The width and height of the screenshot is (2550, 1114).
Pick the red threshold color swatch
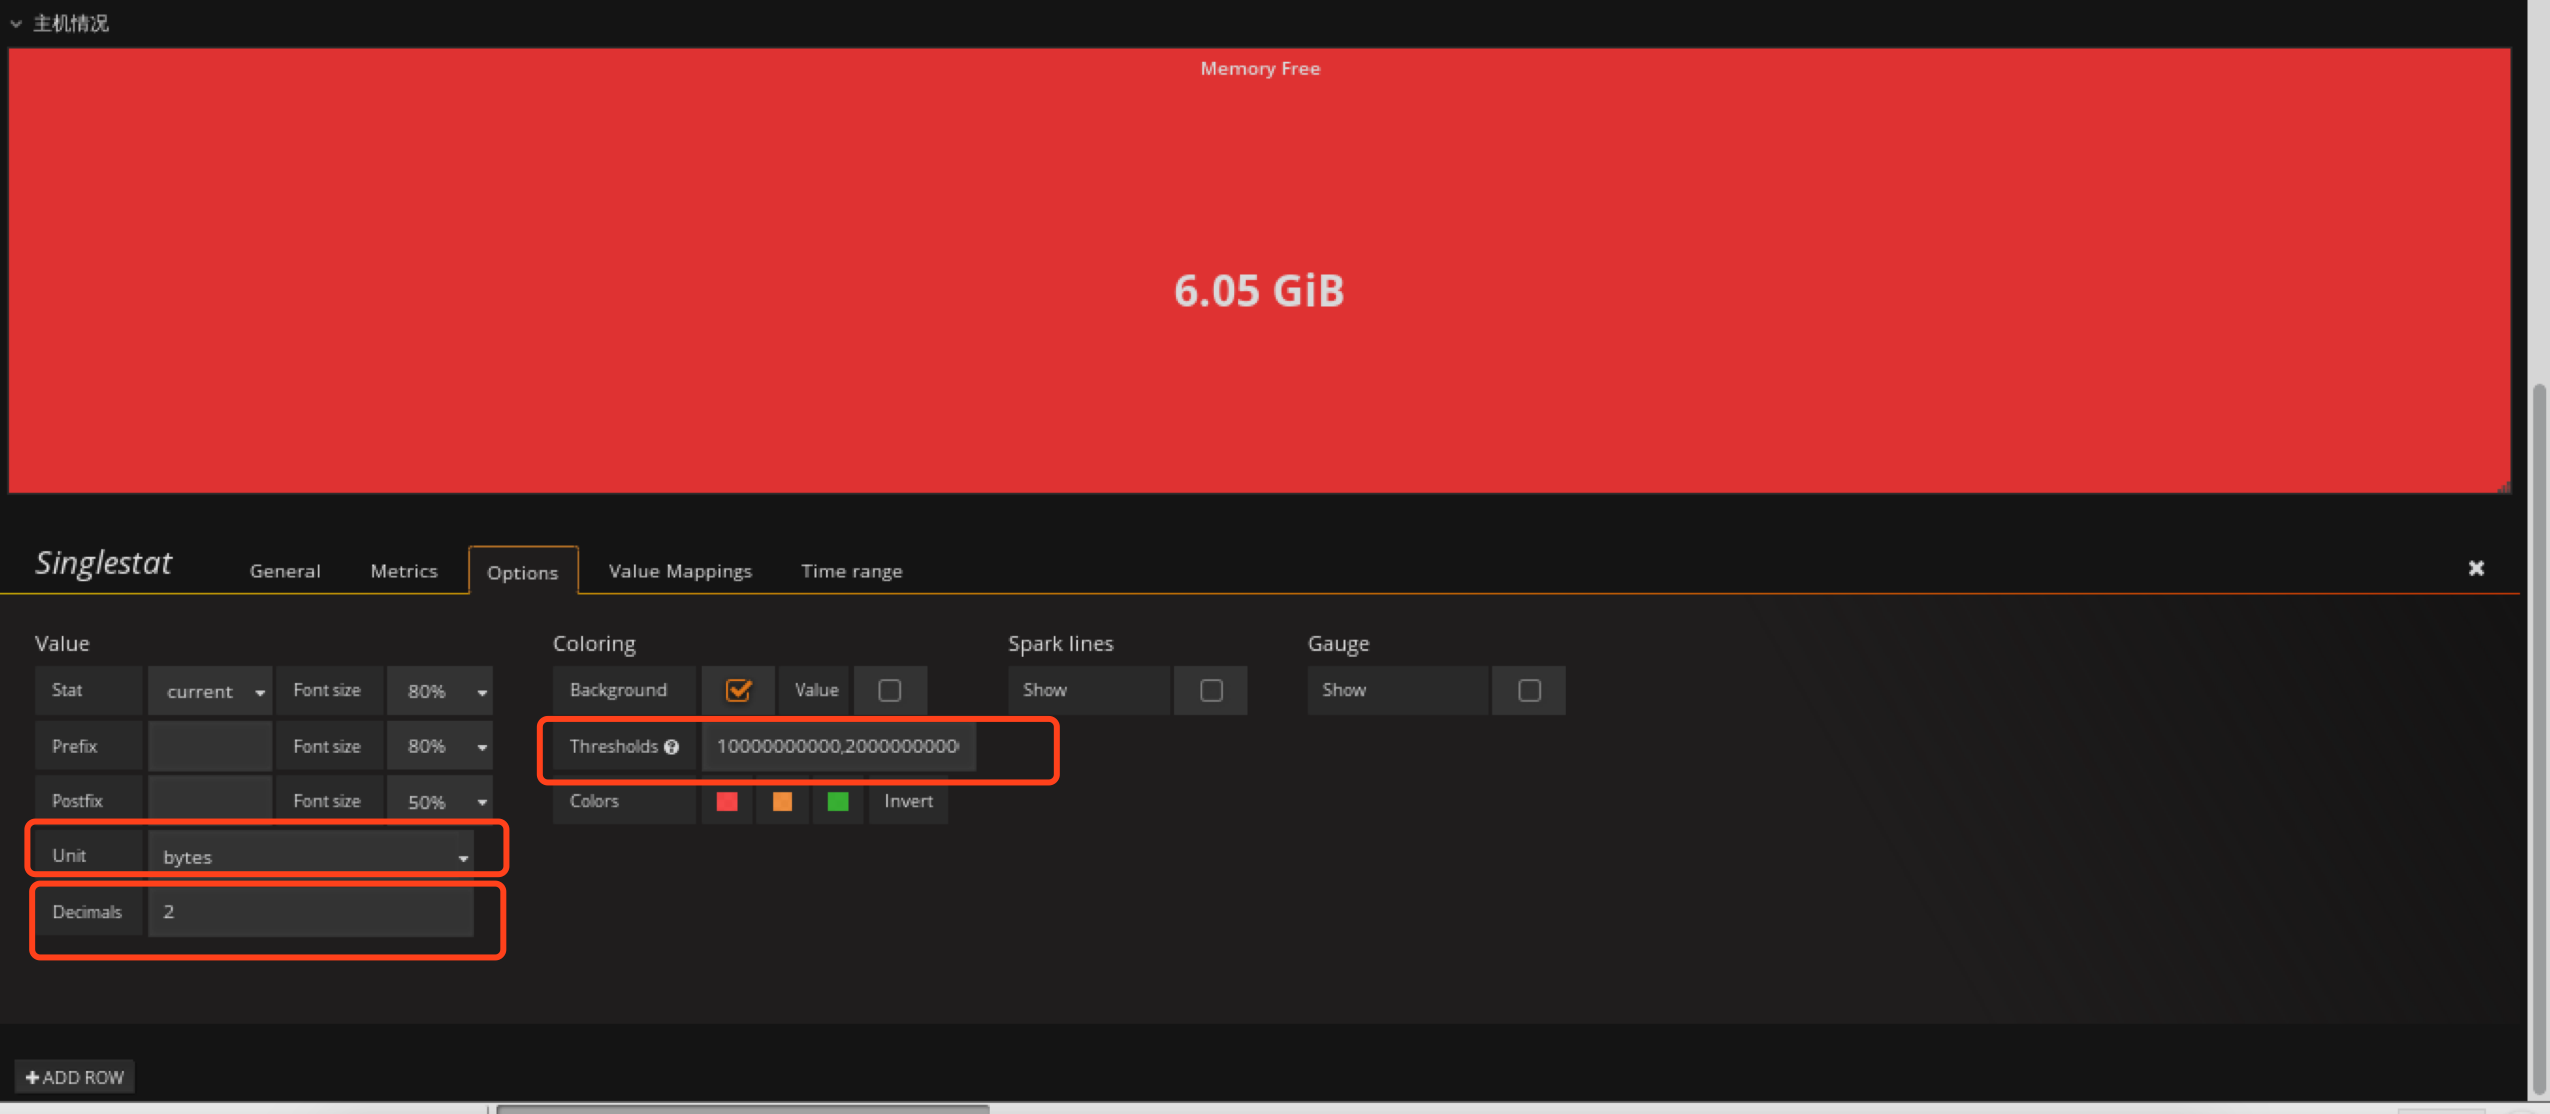[727, 801]
